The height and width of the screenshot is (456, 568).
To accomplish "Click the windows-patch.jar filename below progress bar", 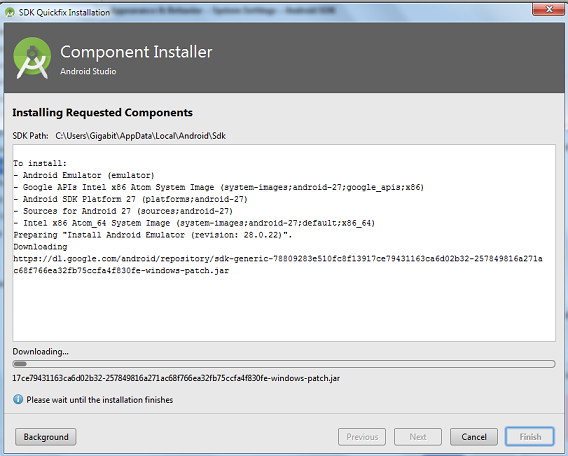I will [176, 378].
